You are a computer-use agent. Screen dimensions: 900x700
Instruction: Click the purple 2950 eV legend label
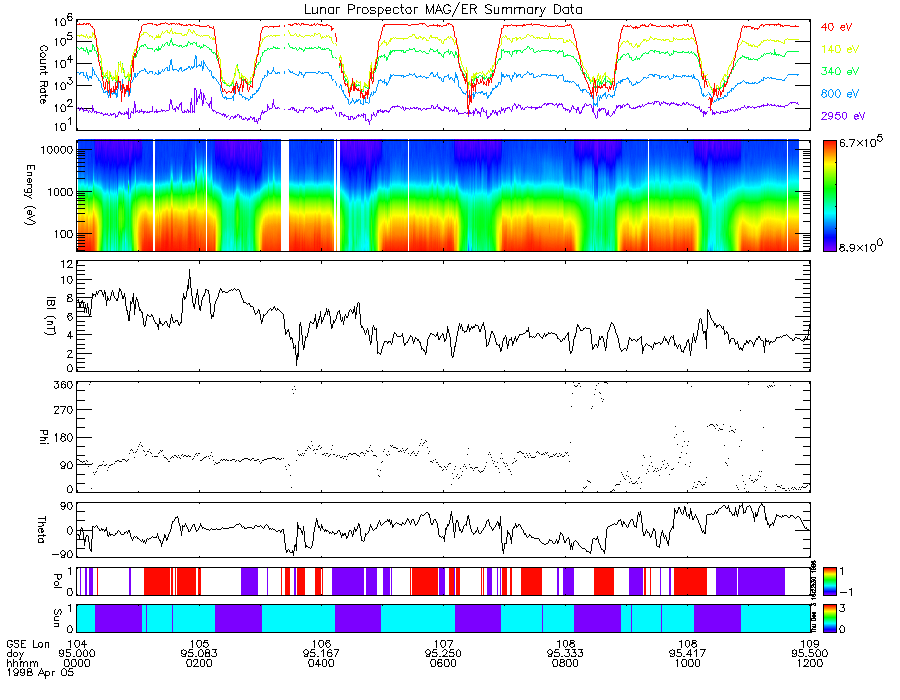tap(843, 116)
